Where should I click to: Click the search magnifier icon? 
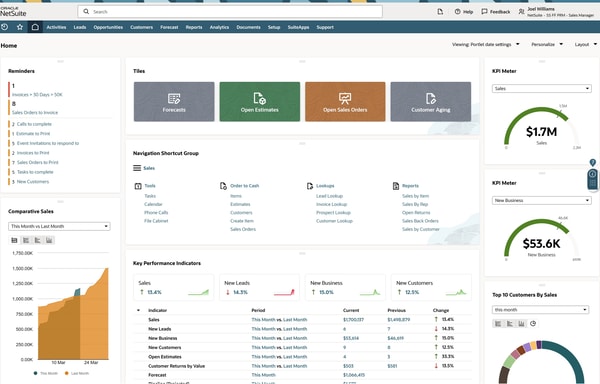coord(86,11)
